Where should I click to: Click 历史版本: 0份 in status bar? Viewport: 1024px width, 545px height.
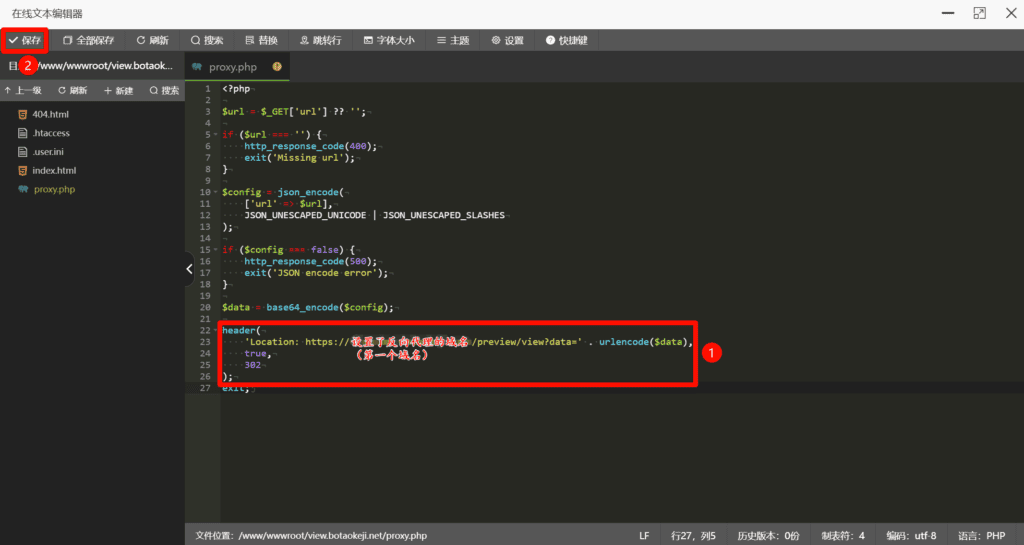click(769, 536)
